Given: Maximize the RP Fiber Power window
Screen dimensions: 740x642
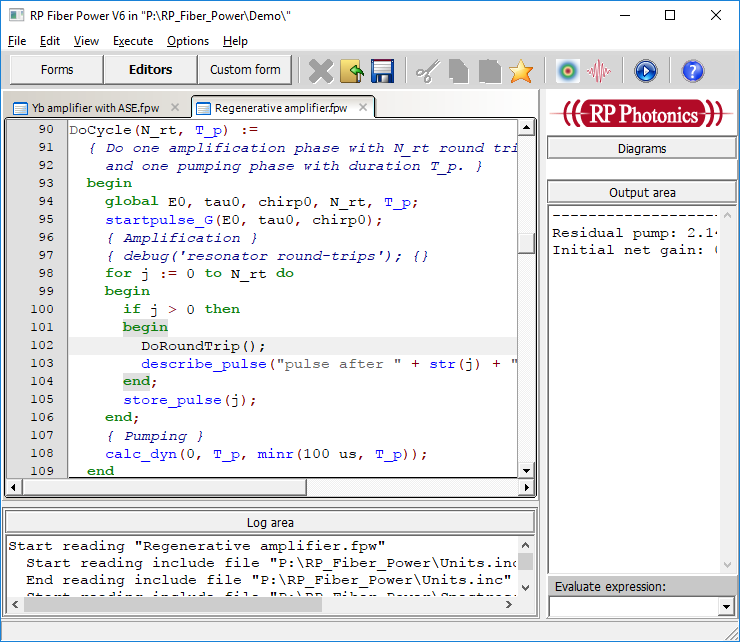Looking at the screenshot, I should point(670,15).
